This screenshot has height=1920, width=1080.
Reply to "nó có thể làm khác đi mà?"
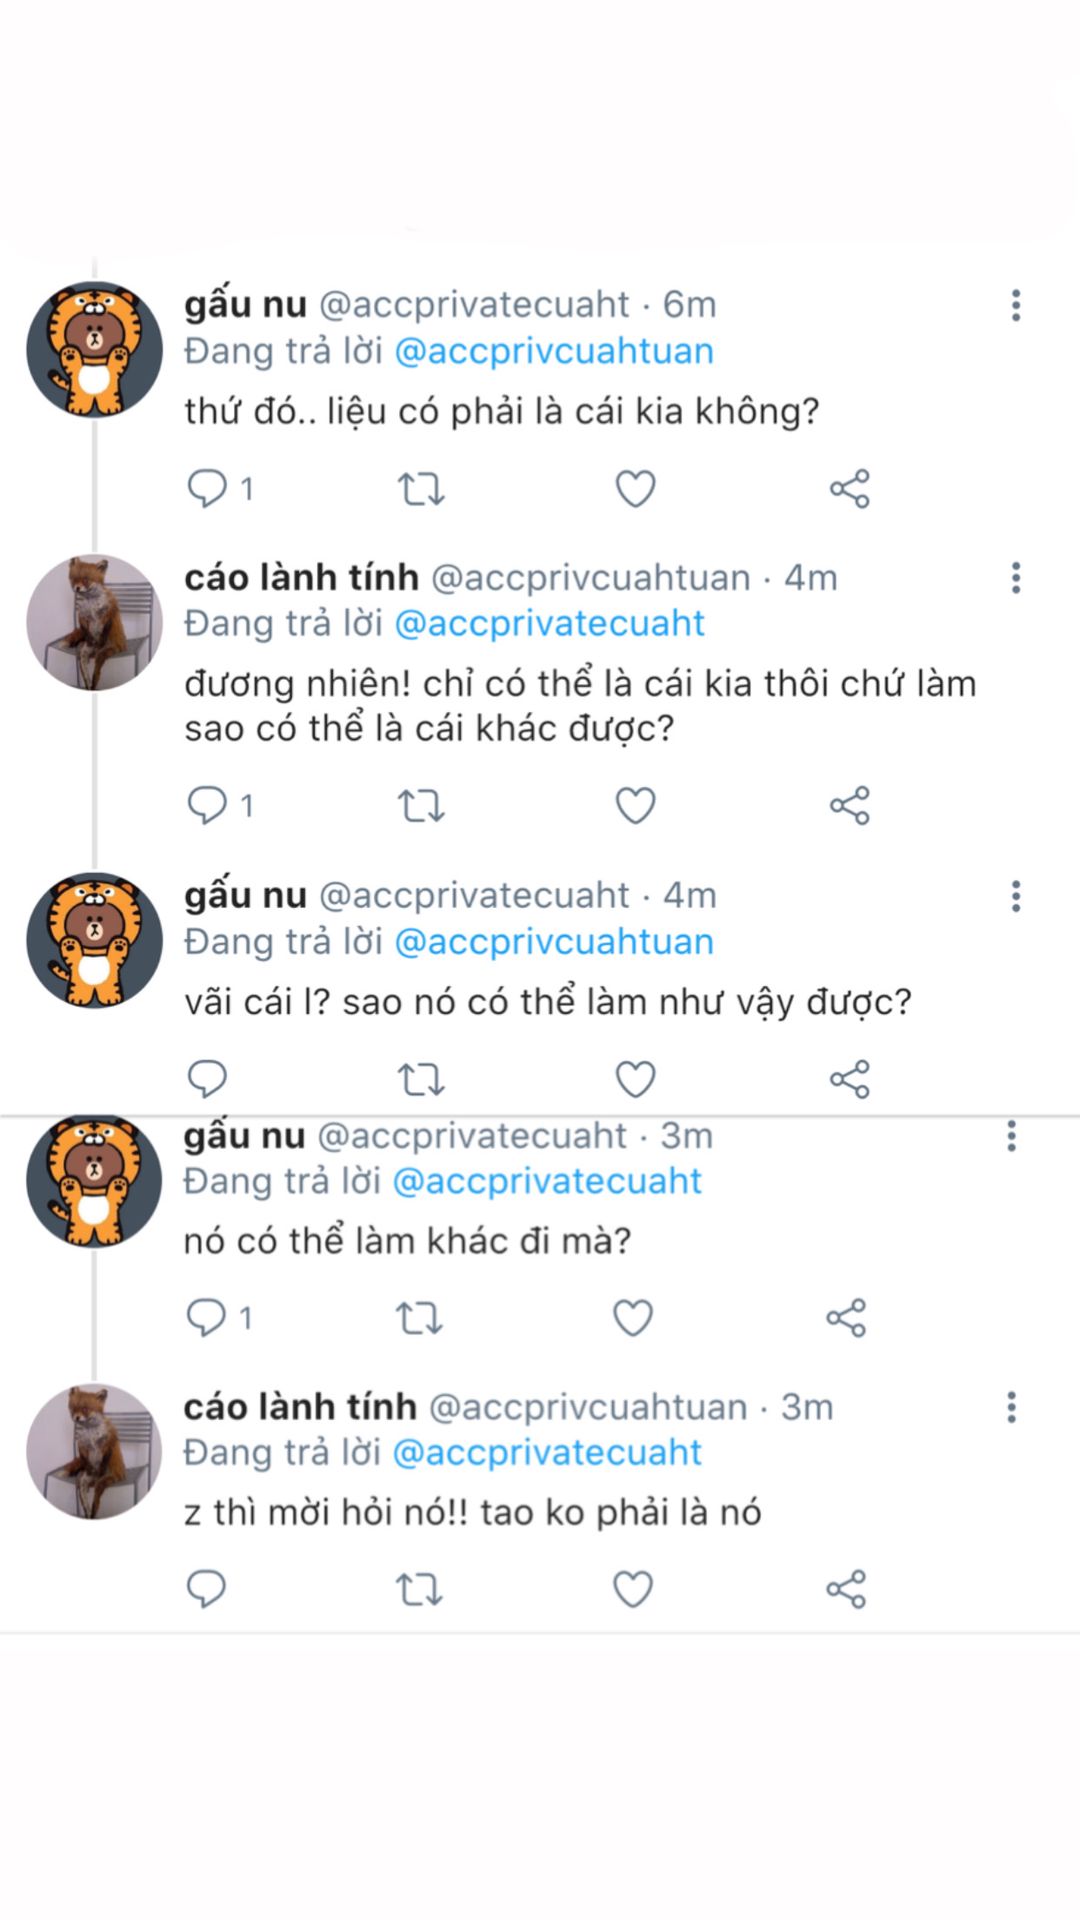tap(206, 1318)
